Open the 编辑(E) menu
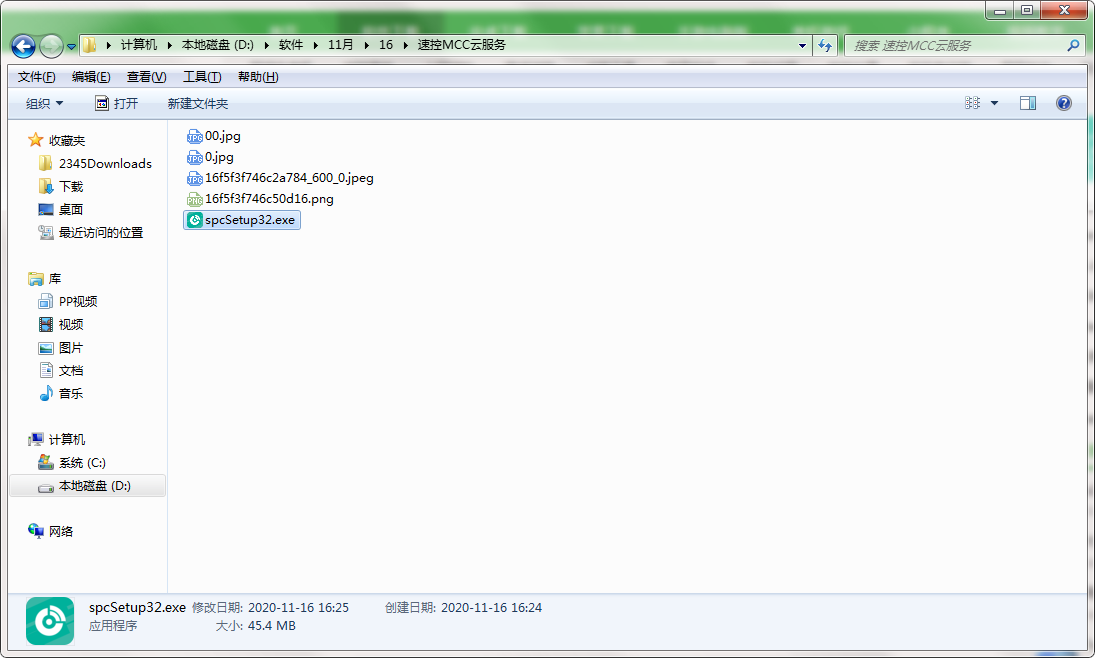This screenshot has width=1095, height=658. [91, 77]
